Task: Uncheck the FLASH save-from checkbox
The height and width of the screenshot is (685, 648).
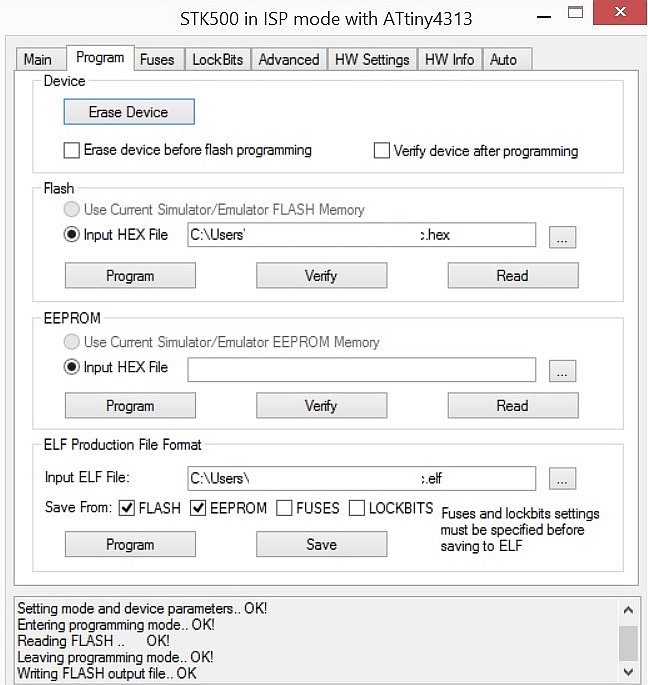Action: point(127,508)
